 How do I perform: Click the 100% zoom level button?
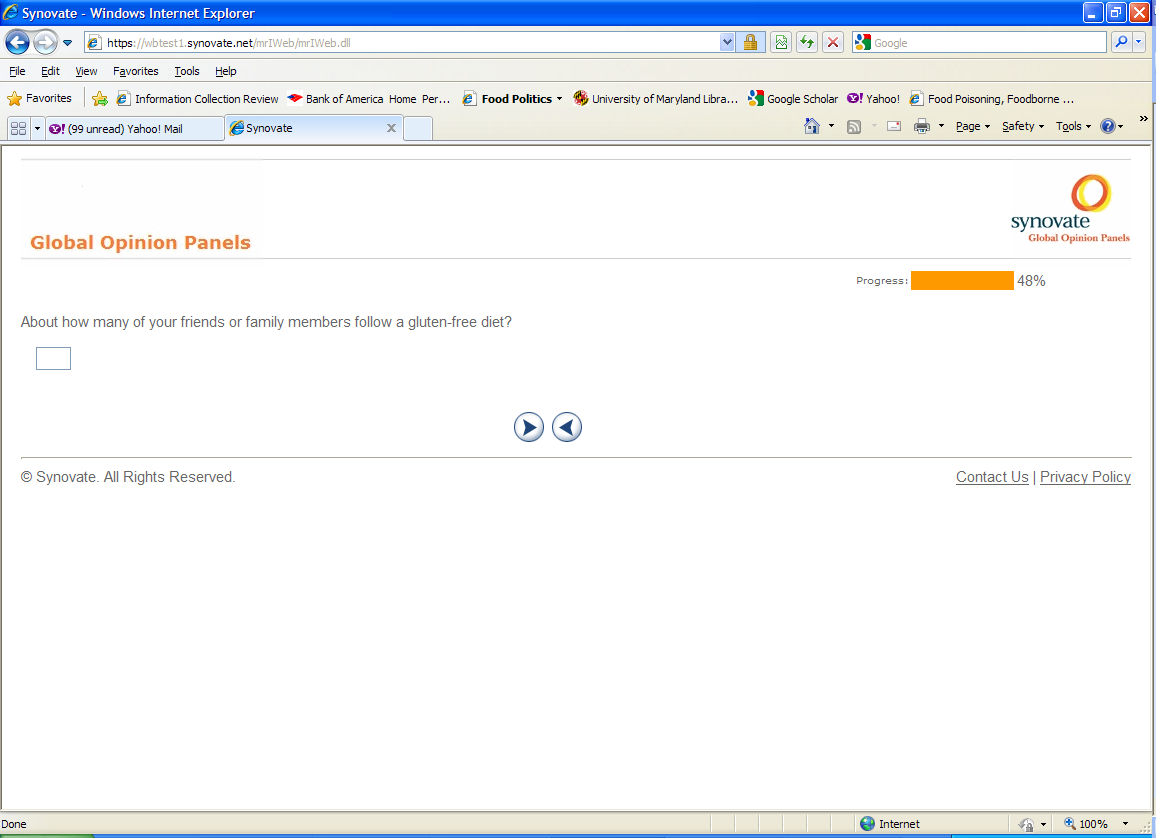(1085, 824)
